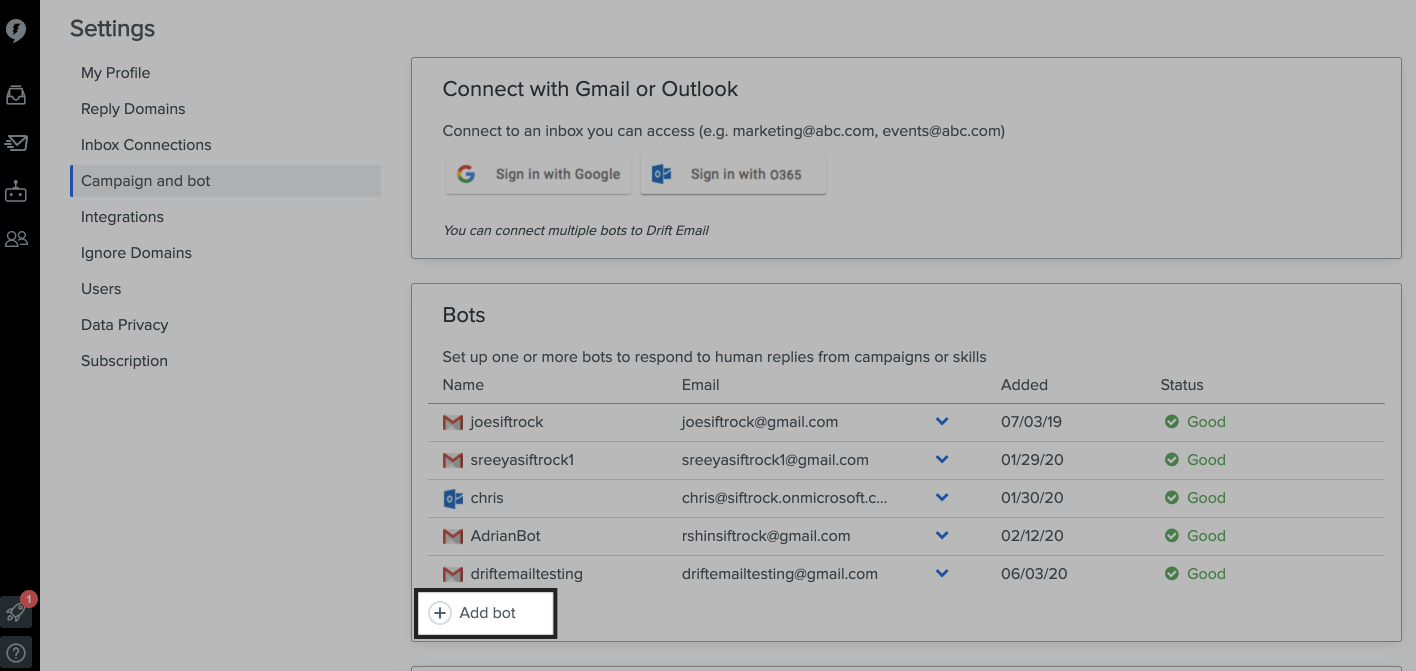Click the Gmail icon beside AdrianBot
This screenshot has height=671, width=1416.
tap(452, 536)
